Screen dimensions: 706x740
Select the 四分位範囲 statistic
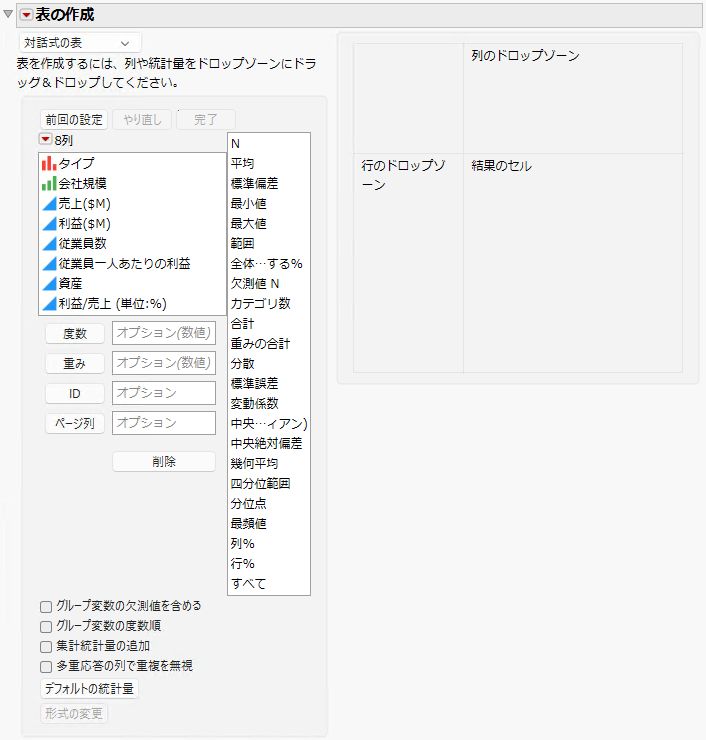261,484
